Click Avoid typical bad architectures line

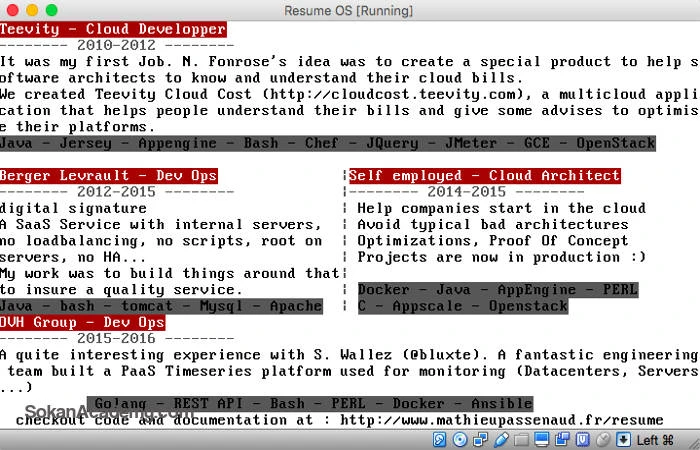click(x=493, y=225)
